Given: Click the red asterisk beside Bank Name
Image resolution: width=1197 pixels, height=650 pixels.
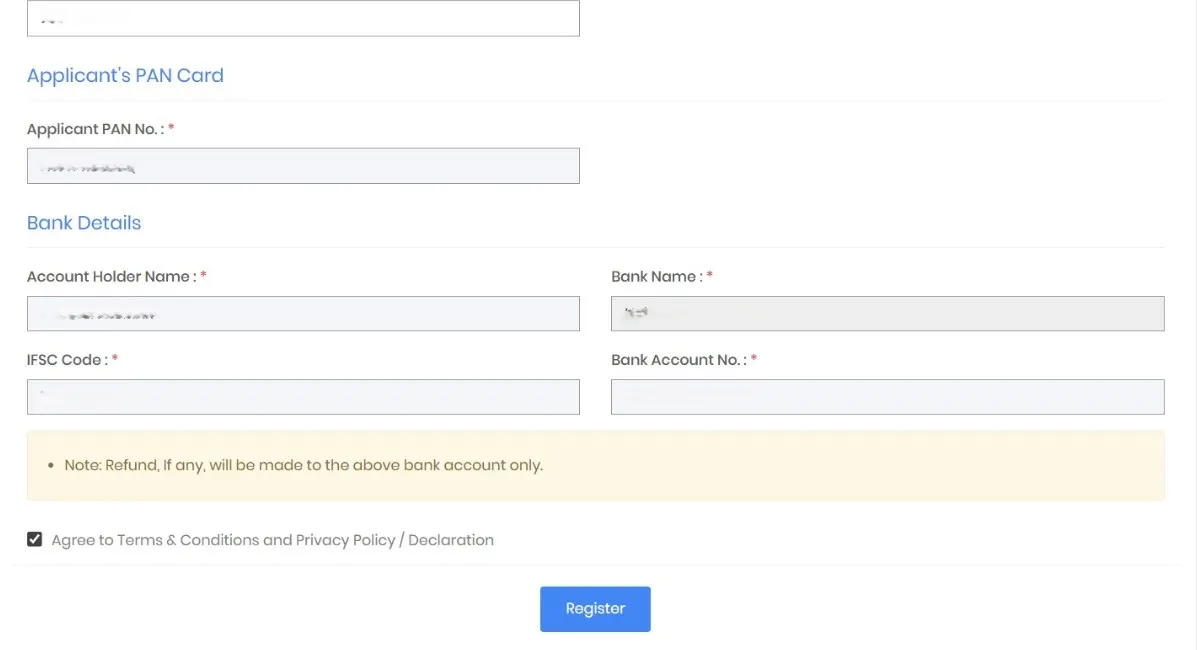Looking at the screenshot, I should click(708, 276).
